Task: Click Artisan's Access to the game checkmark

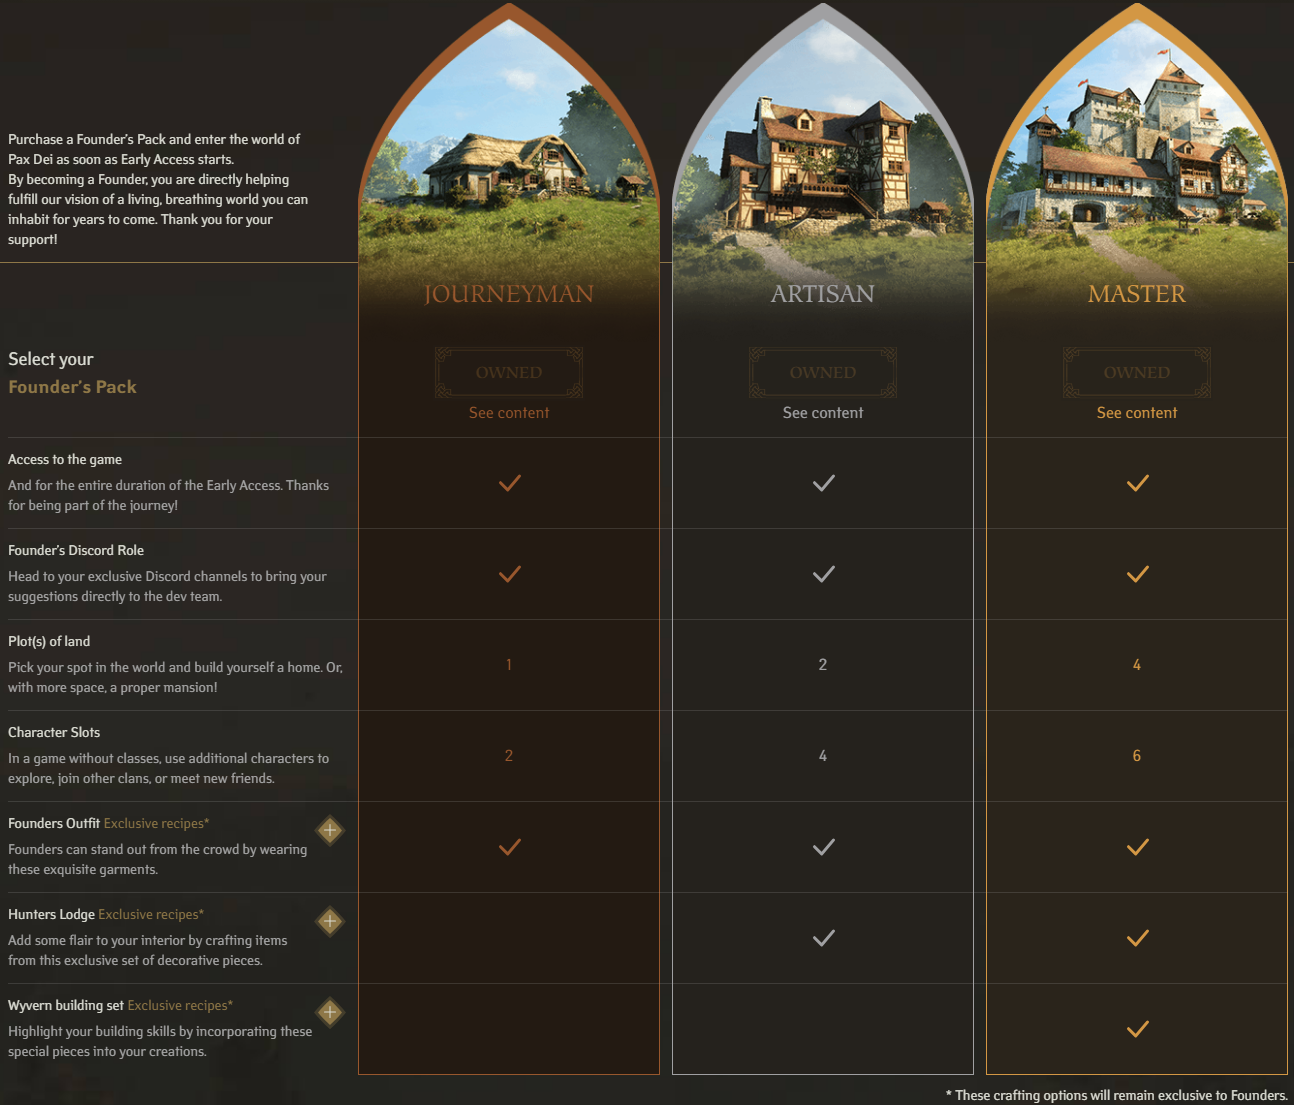Action: click(823, 483)
